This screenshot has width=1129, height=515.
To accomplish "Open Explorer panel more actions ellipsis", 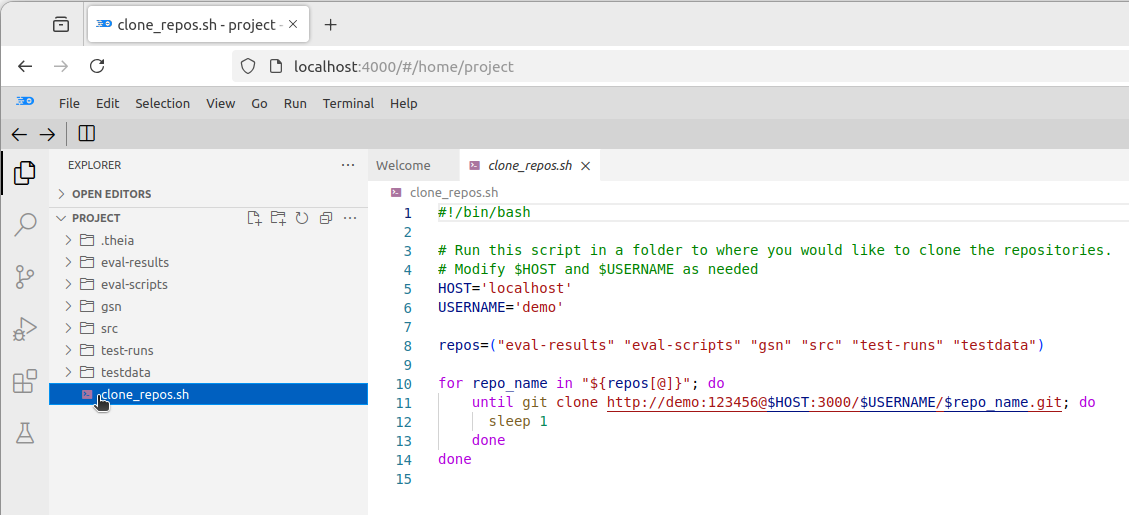I will click(x=348, y=165).
